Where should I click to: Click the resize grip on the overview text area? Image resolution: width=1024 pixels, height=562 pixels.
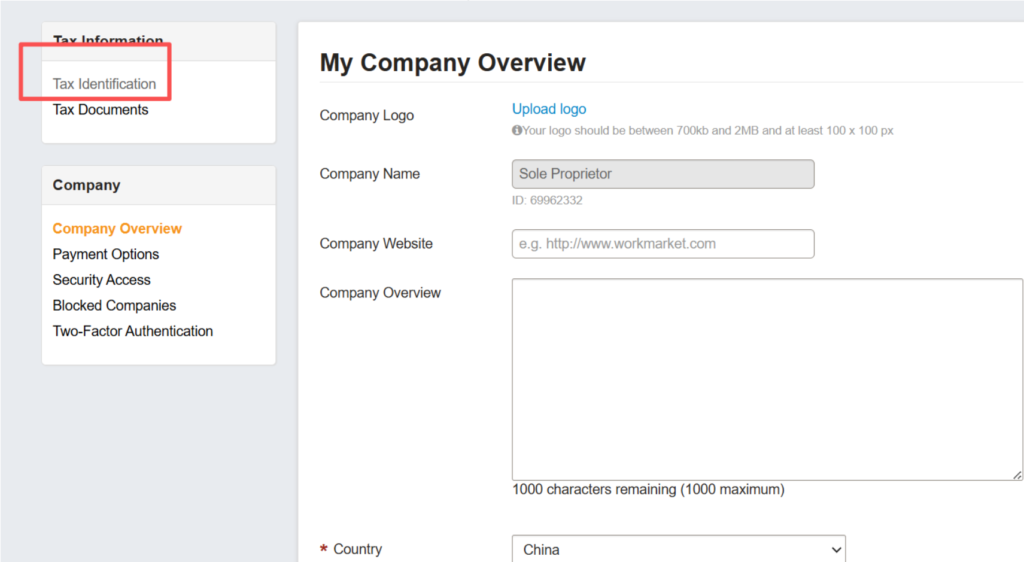tap(1016, 474)
